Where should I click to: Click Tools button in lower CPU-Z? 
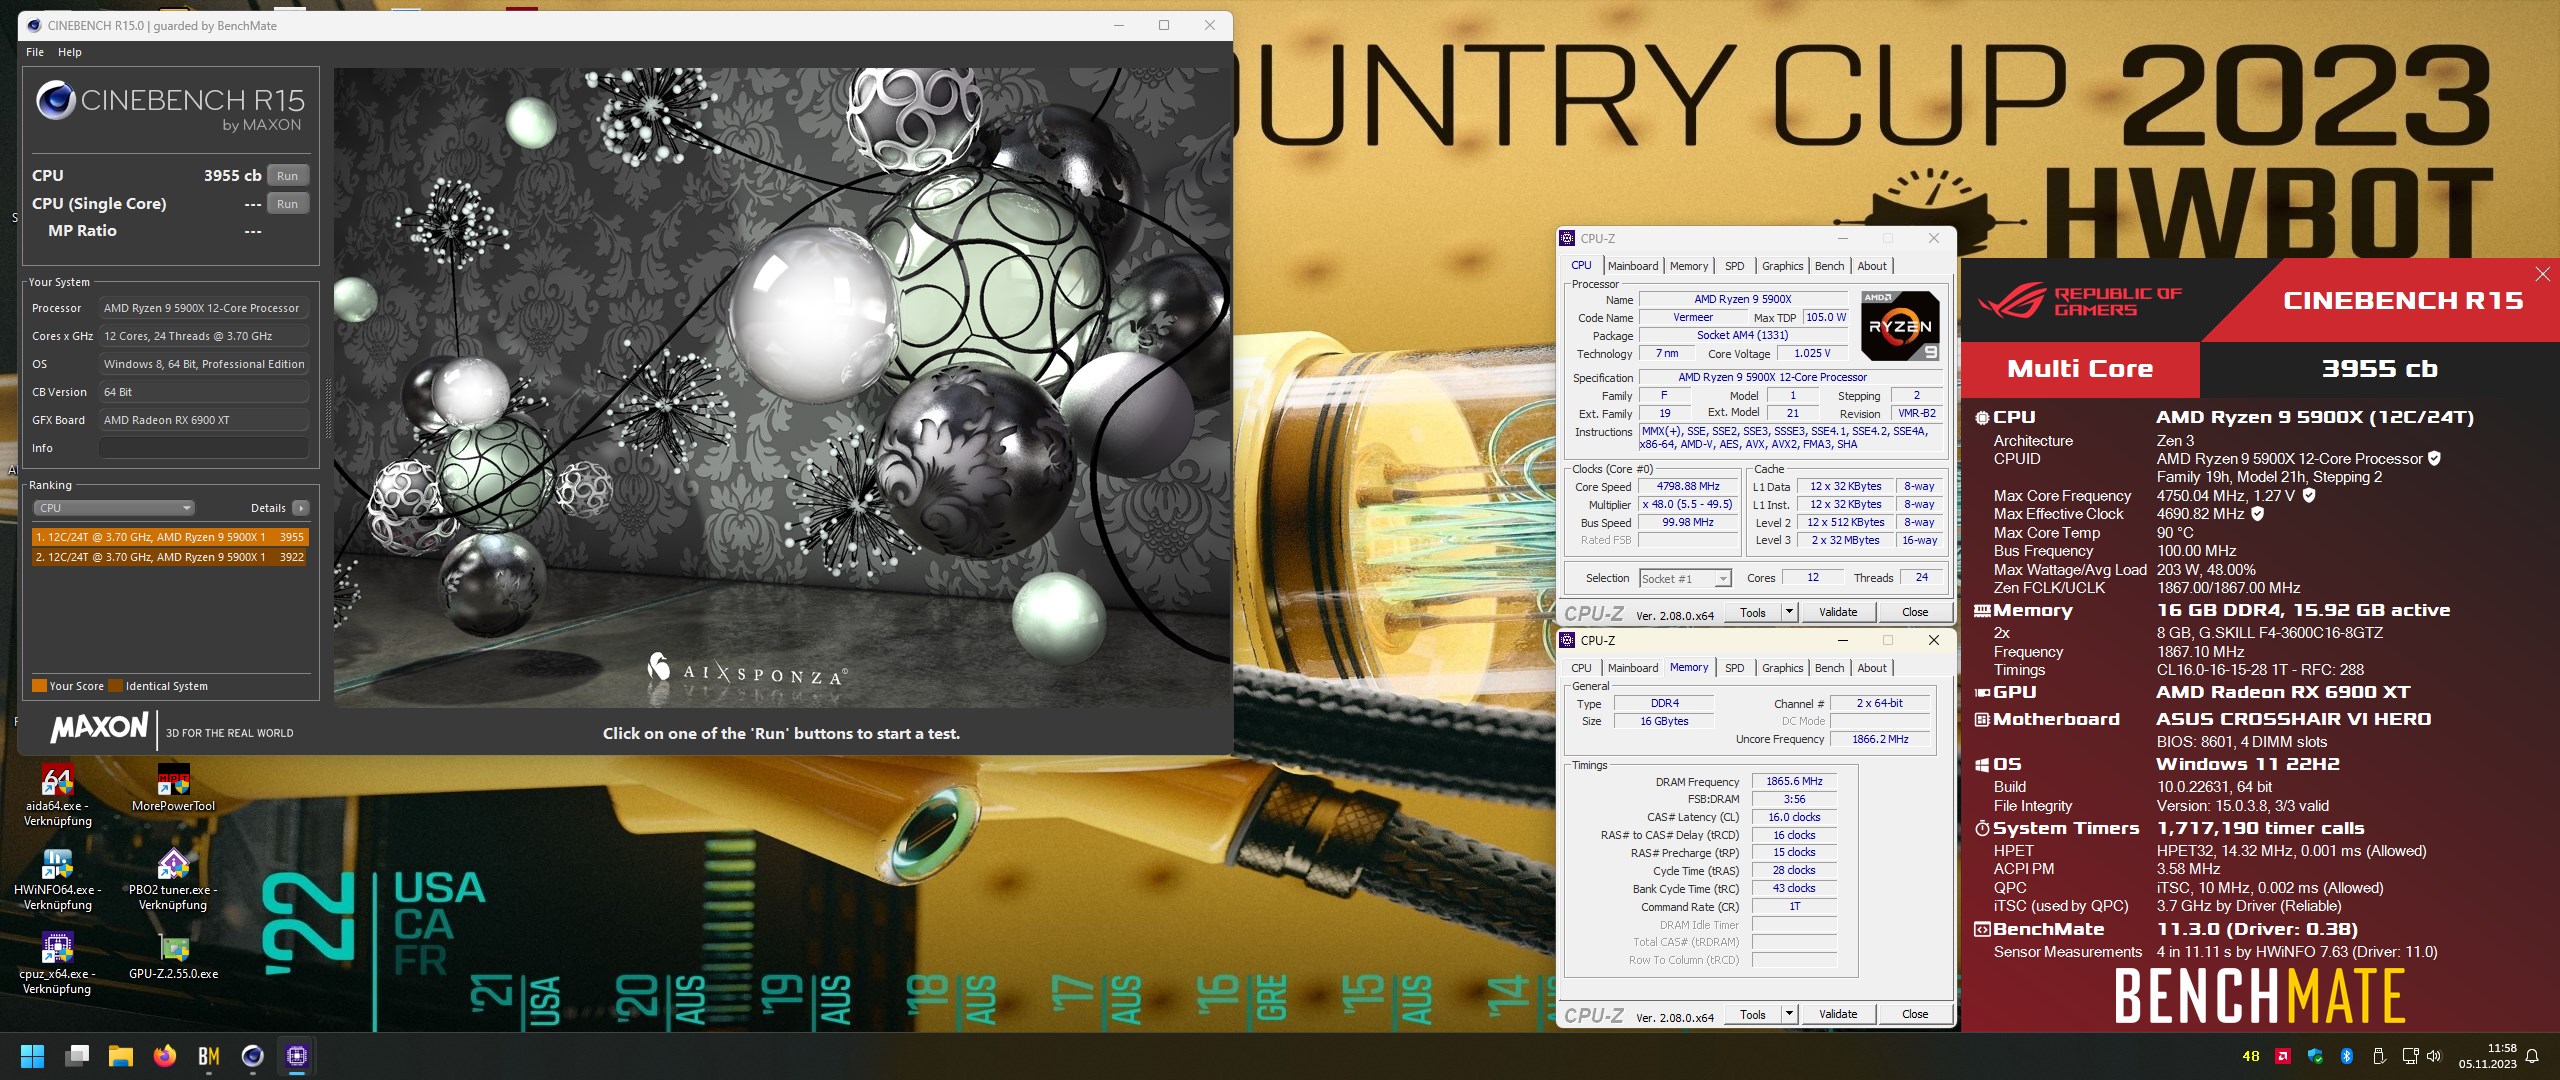1753,1014
